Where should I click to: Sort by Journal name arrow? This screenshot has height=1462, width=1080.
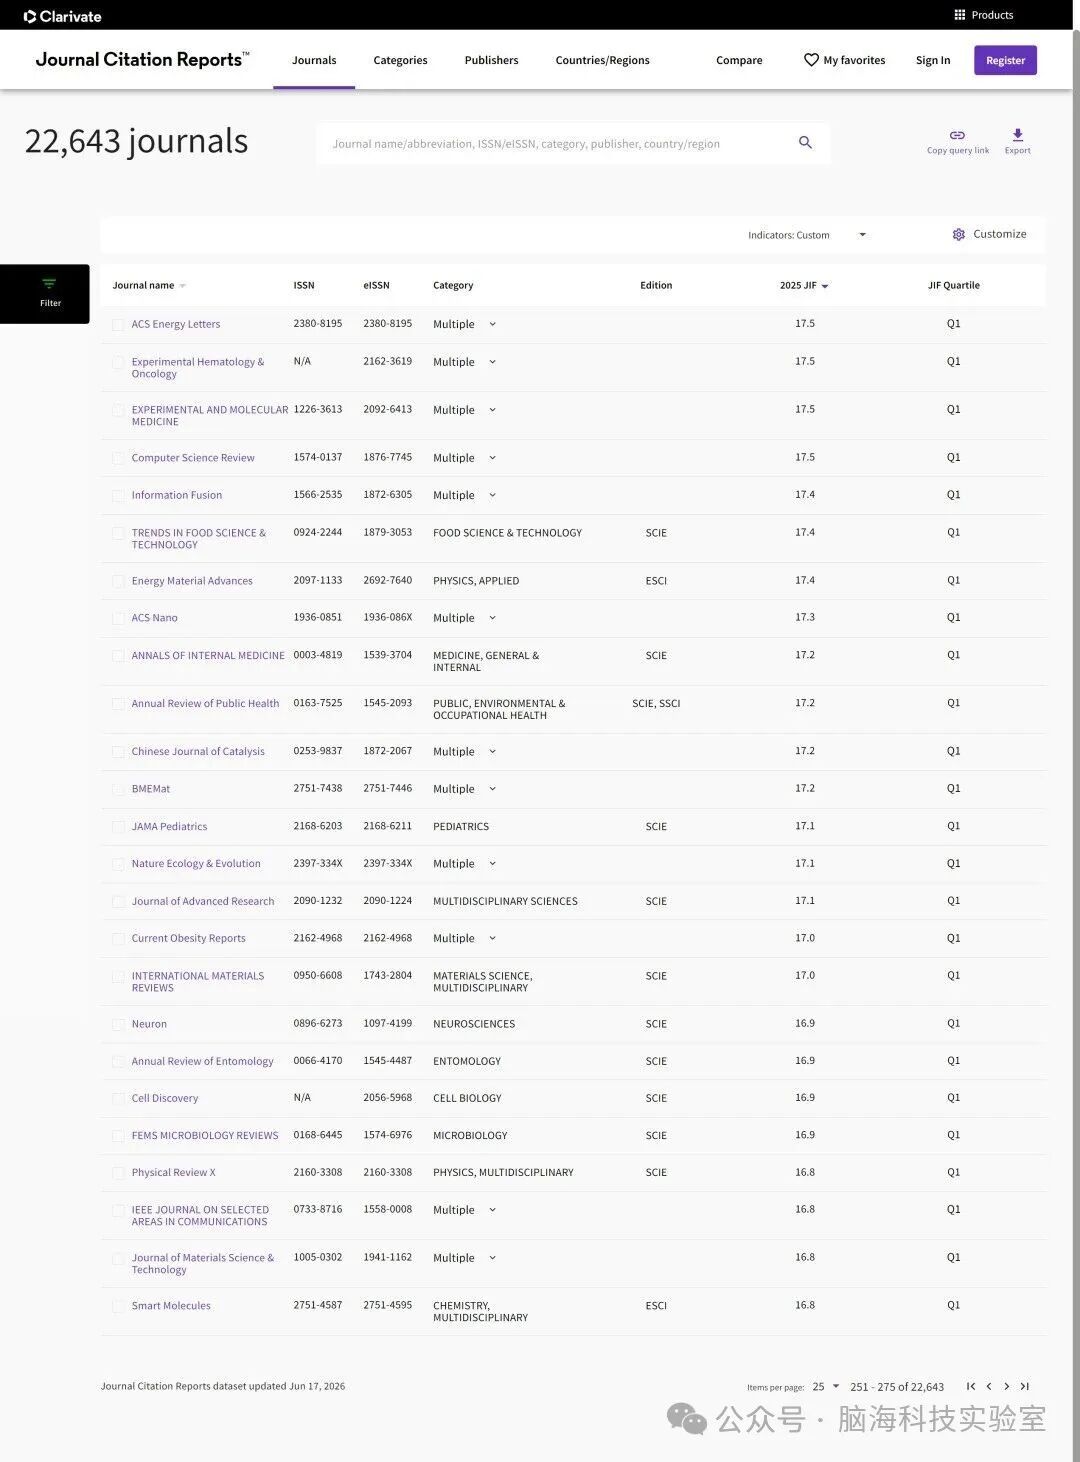[x=182, y=286]
